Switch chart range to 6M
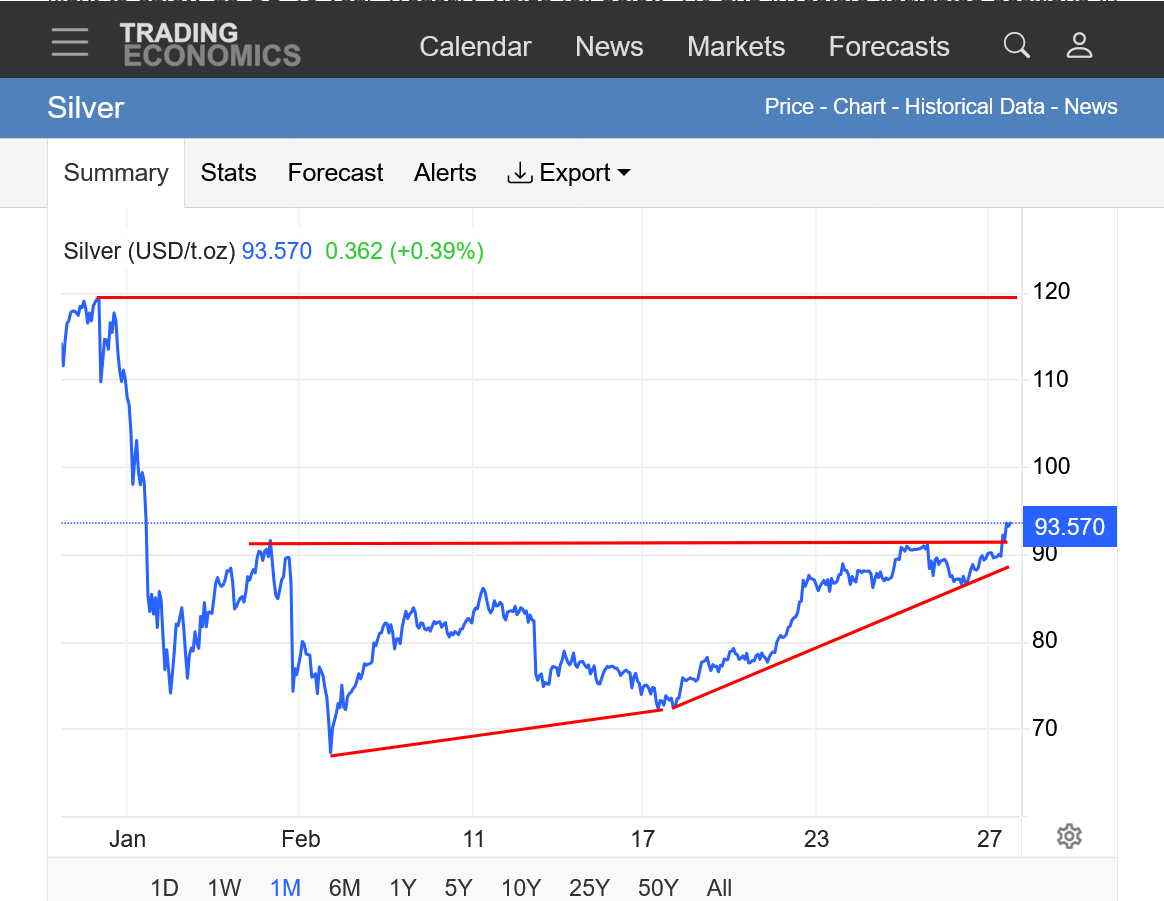This screenshot has height=901, width=1164. click(344, 887)
